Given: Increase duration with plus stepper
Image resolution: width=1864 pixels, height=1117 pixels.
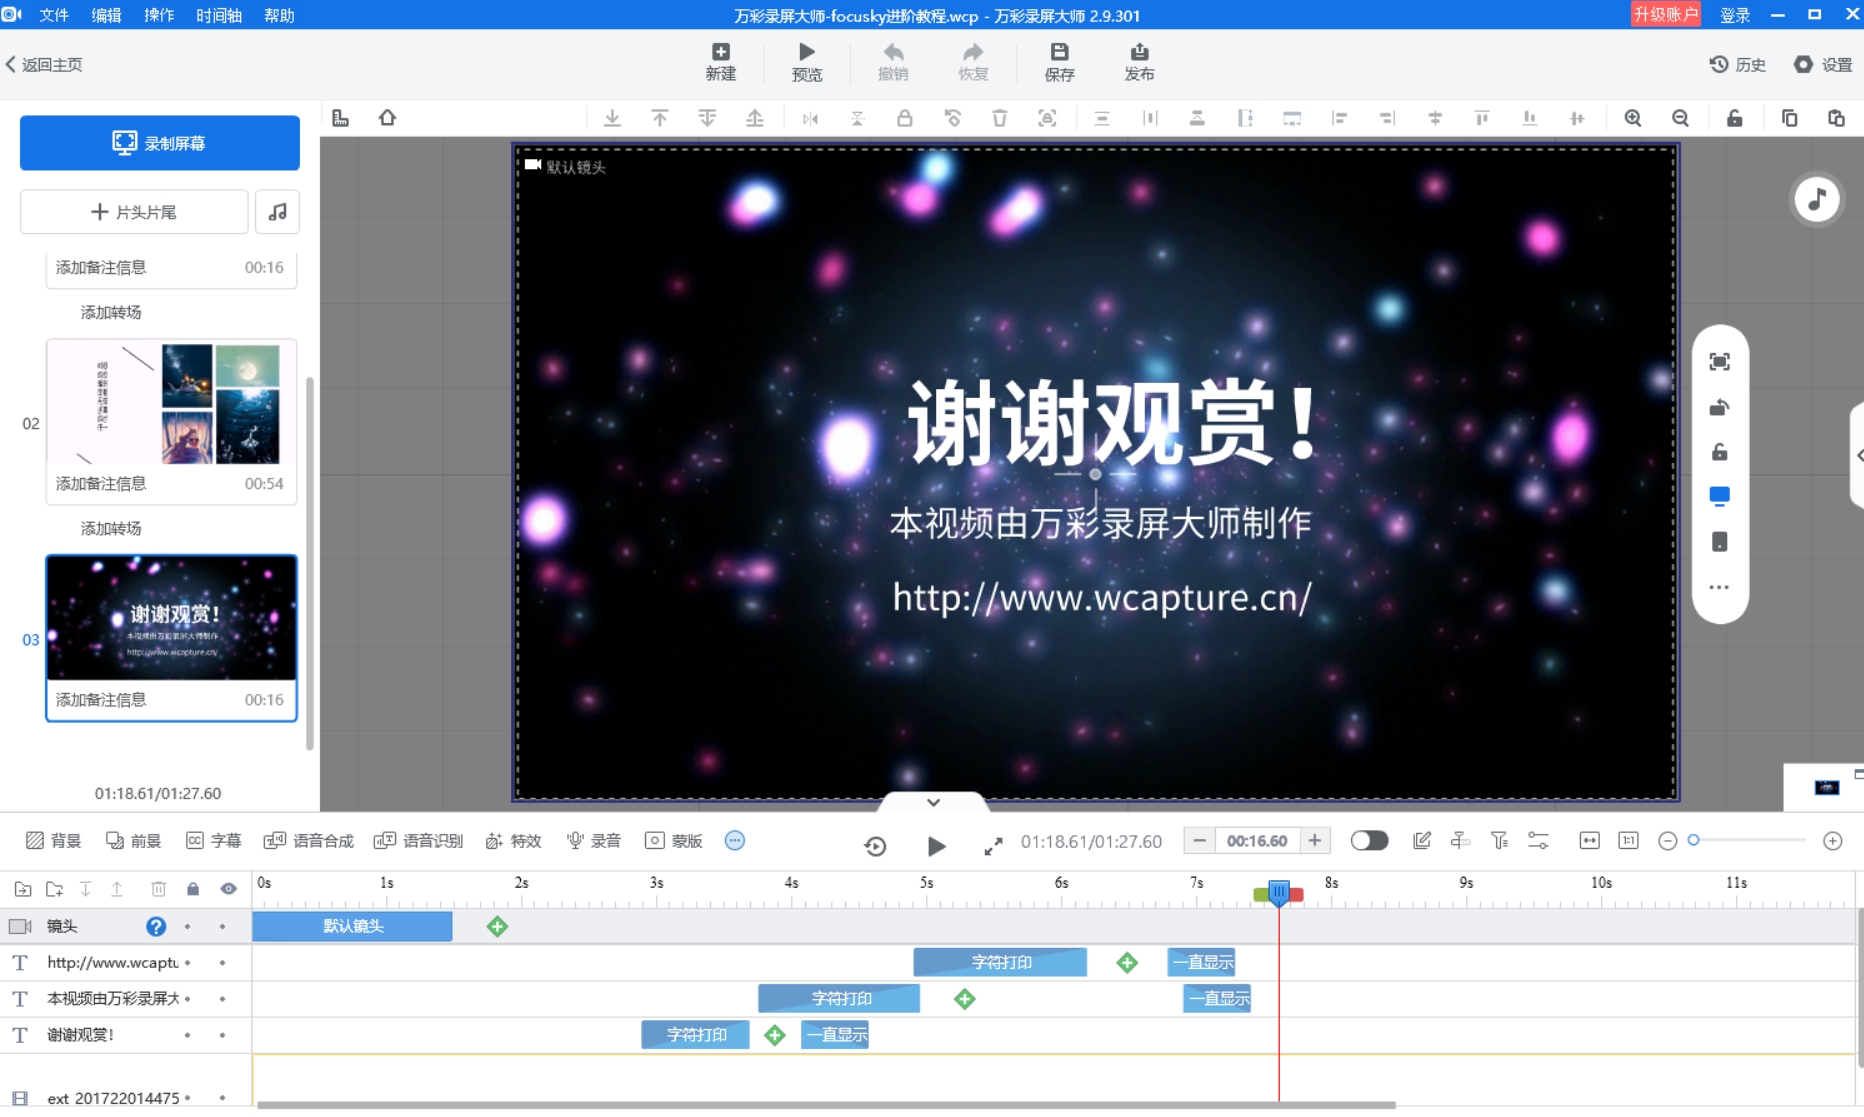Looking at the screenshot, I should tap(1315, 841).
